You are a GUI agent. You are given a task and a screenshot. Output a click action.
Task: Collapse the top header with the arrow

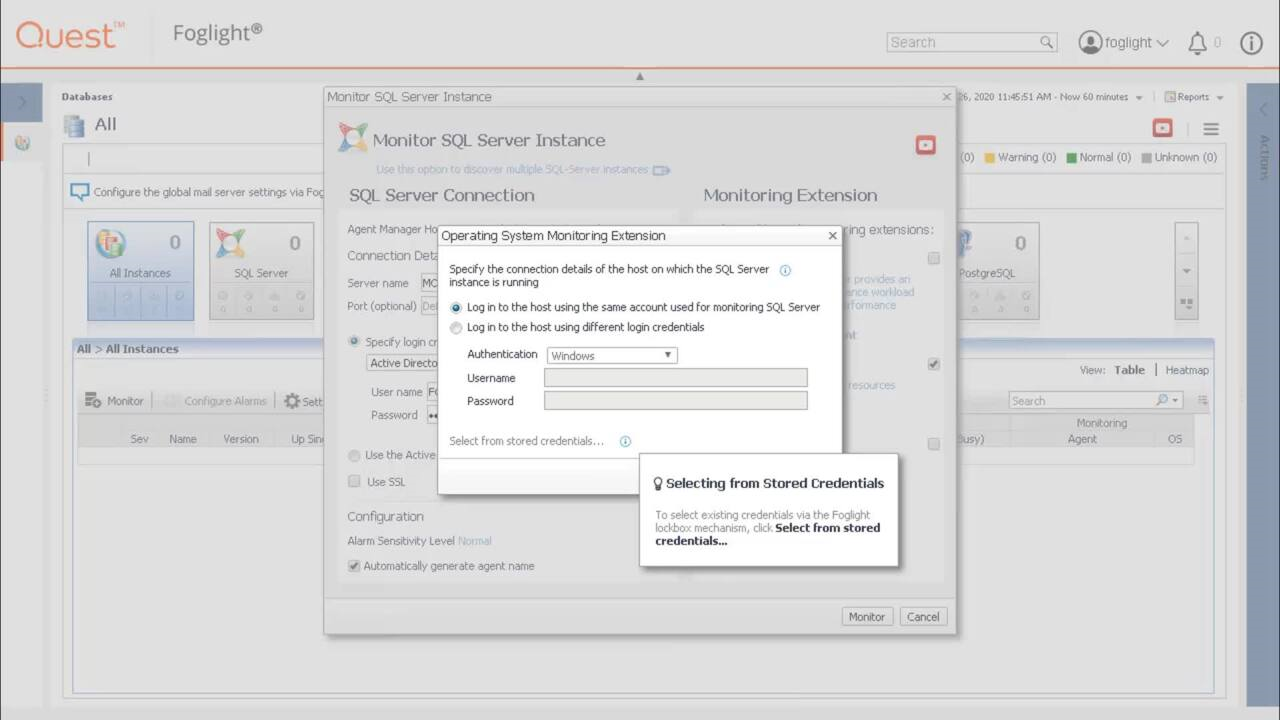[x=640, y=76]
